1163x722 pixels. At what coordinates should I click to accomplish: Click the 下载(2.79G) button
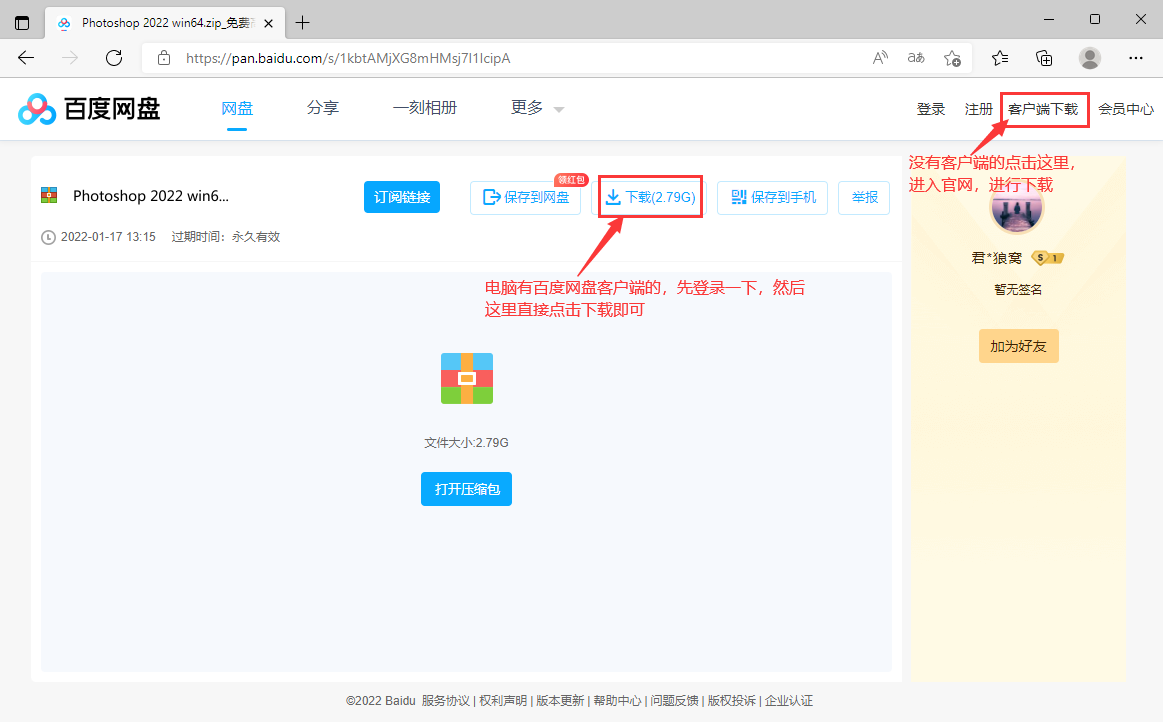(x=651, y=197)
